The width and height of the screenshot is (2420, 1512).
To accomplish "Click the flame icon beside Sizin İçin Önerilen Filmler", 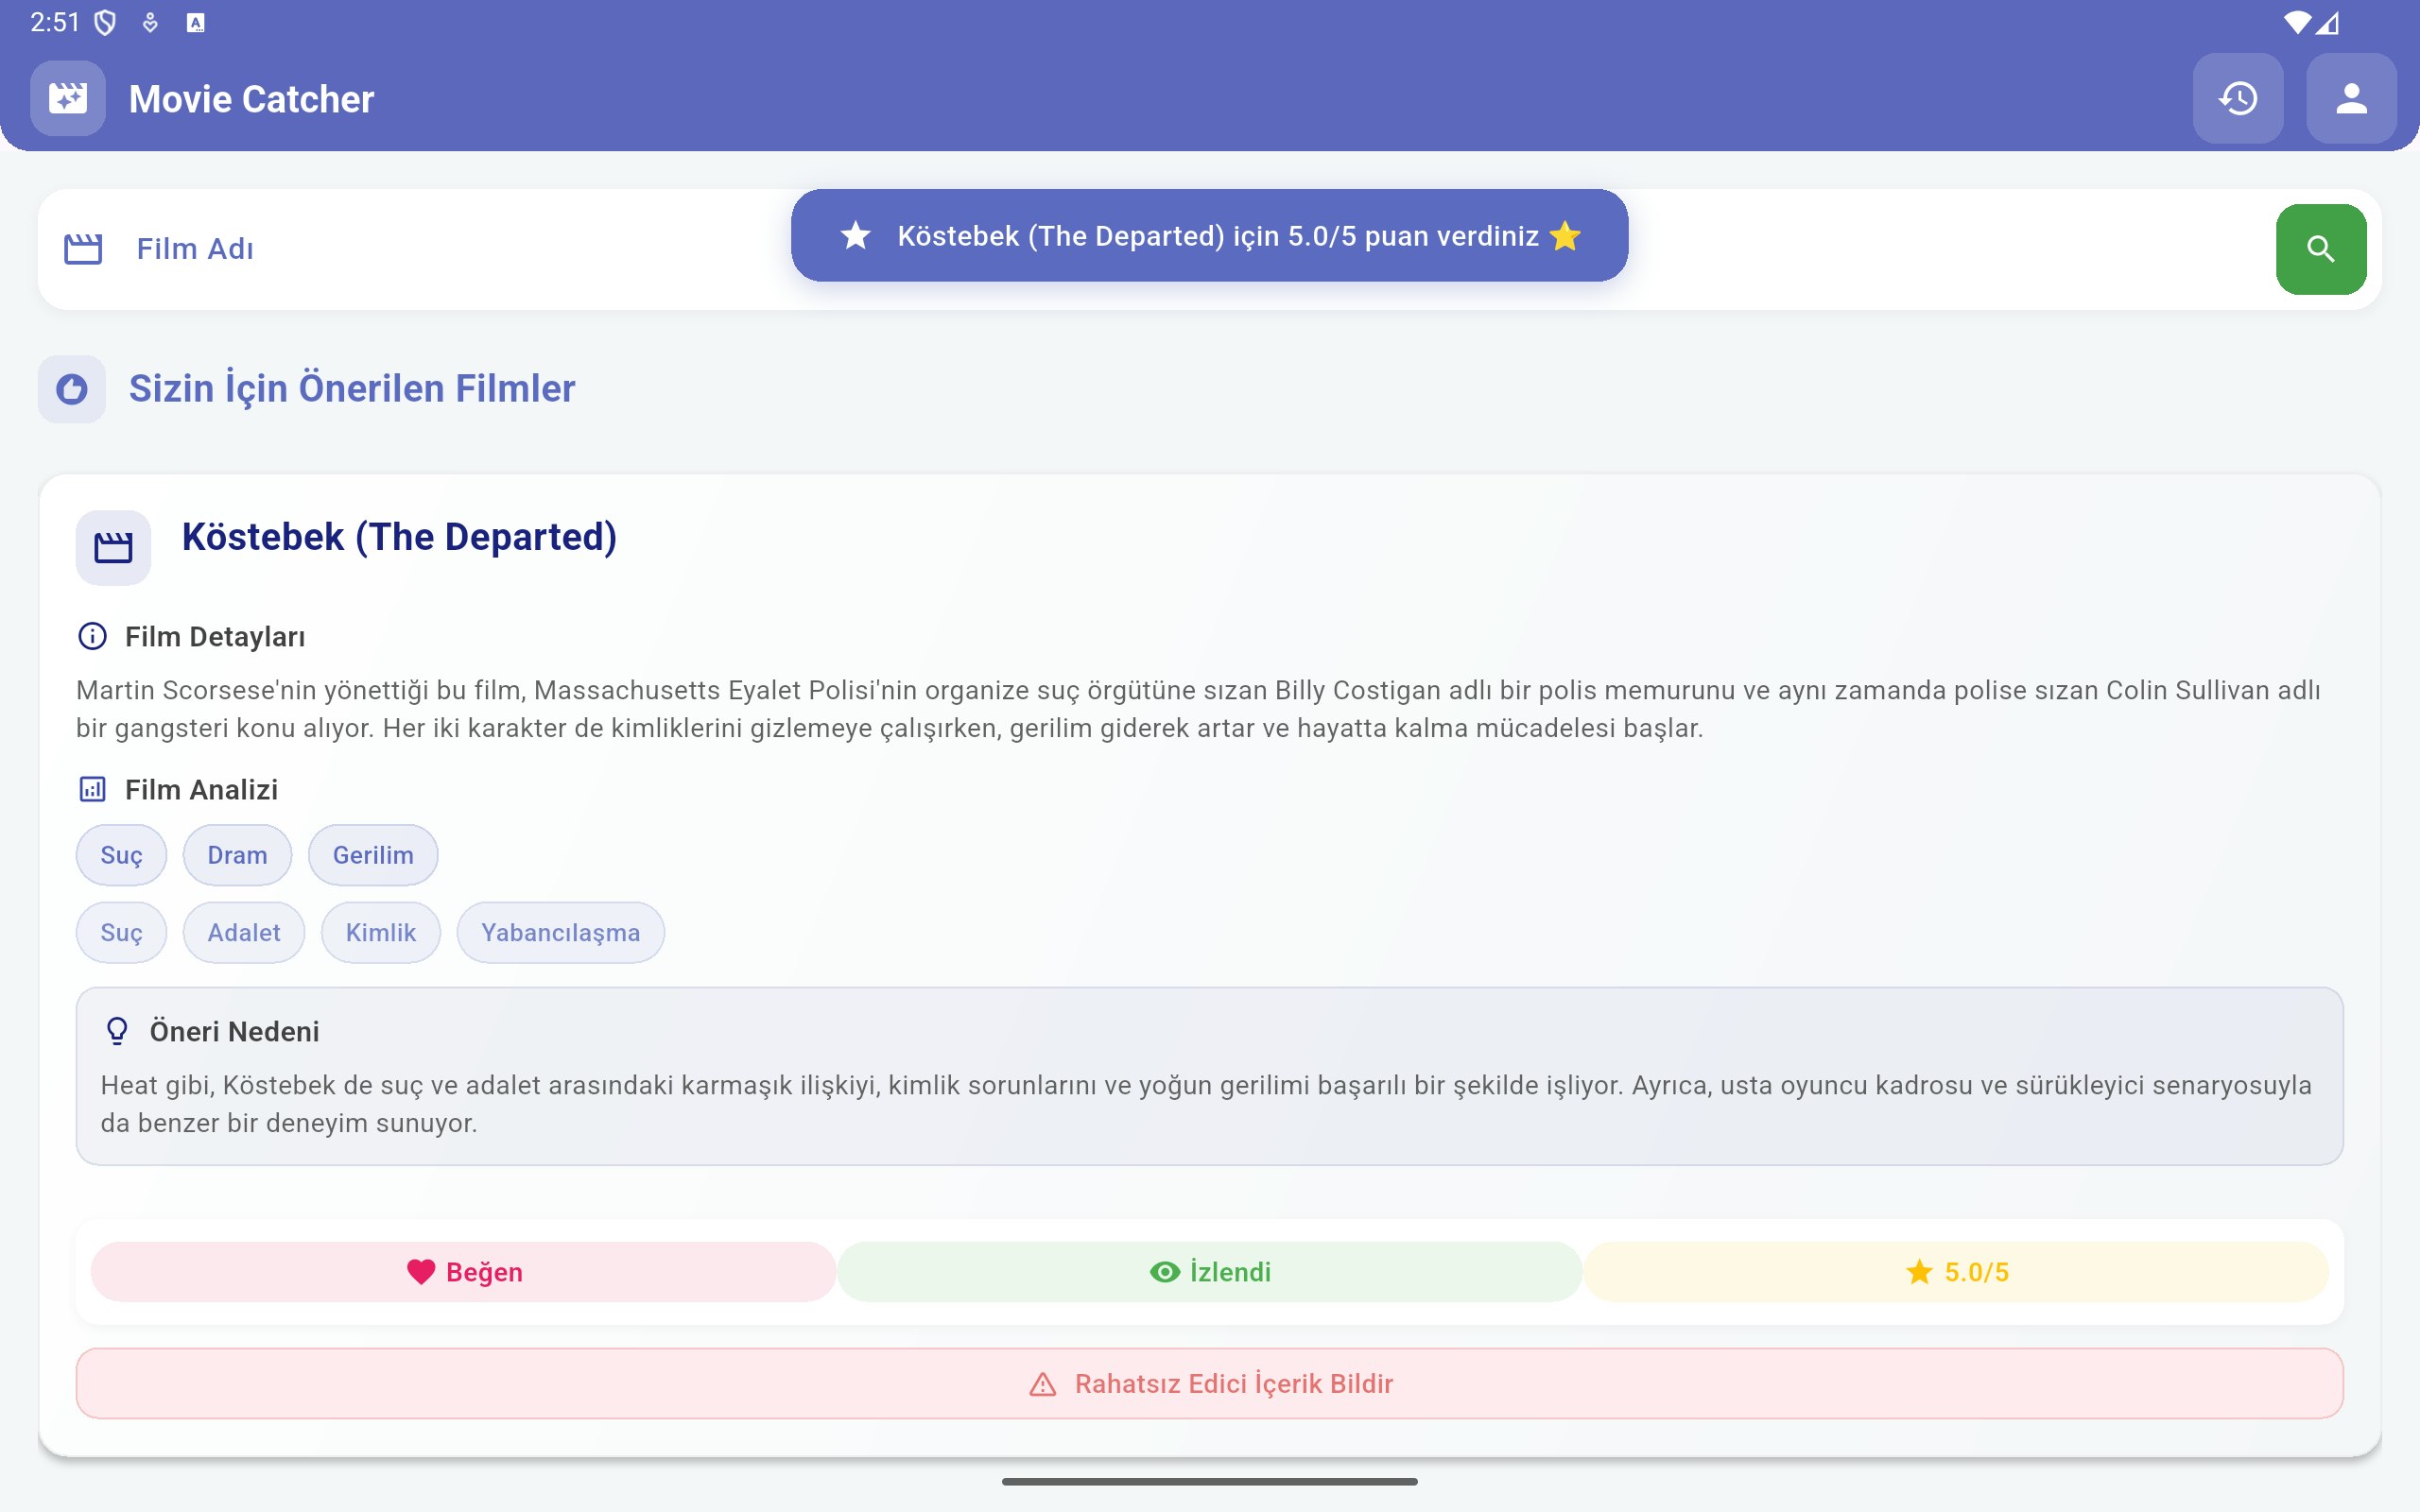I will 72,389.
